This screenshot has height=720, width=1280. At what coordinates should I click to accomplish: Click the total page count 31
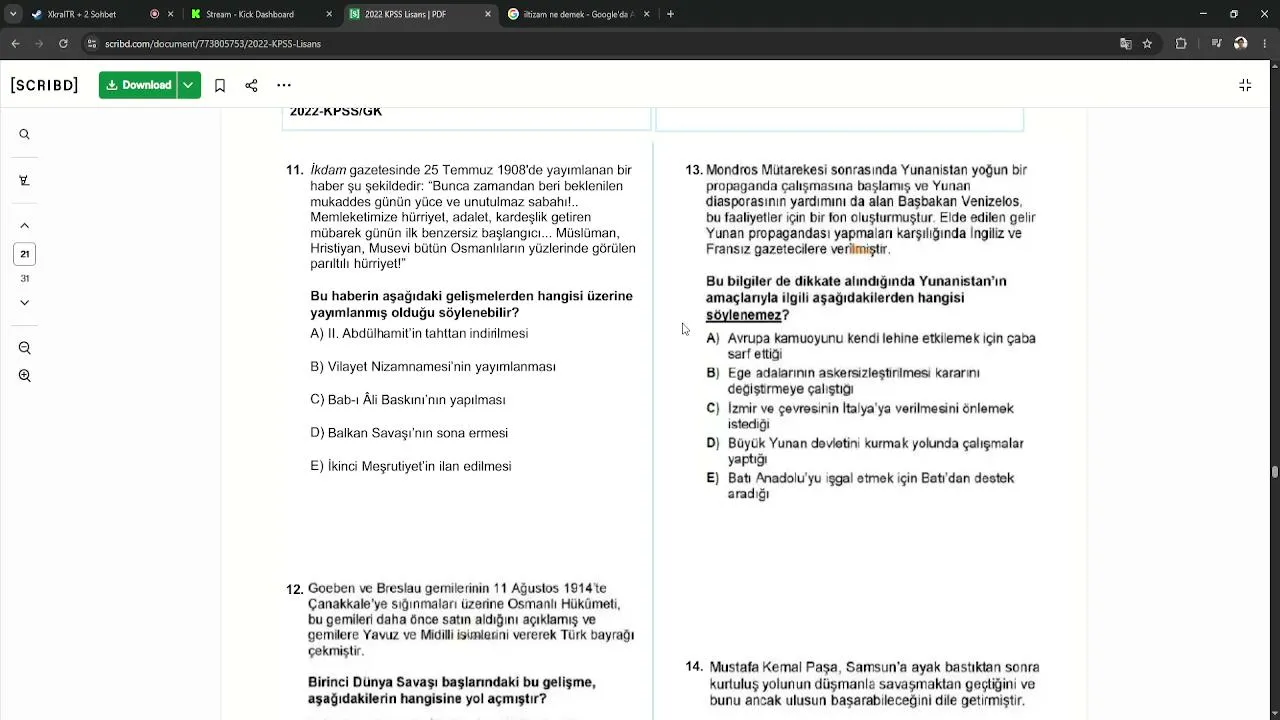(x=25, y=279)
